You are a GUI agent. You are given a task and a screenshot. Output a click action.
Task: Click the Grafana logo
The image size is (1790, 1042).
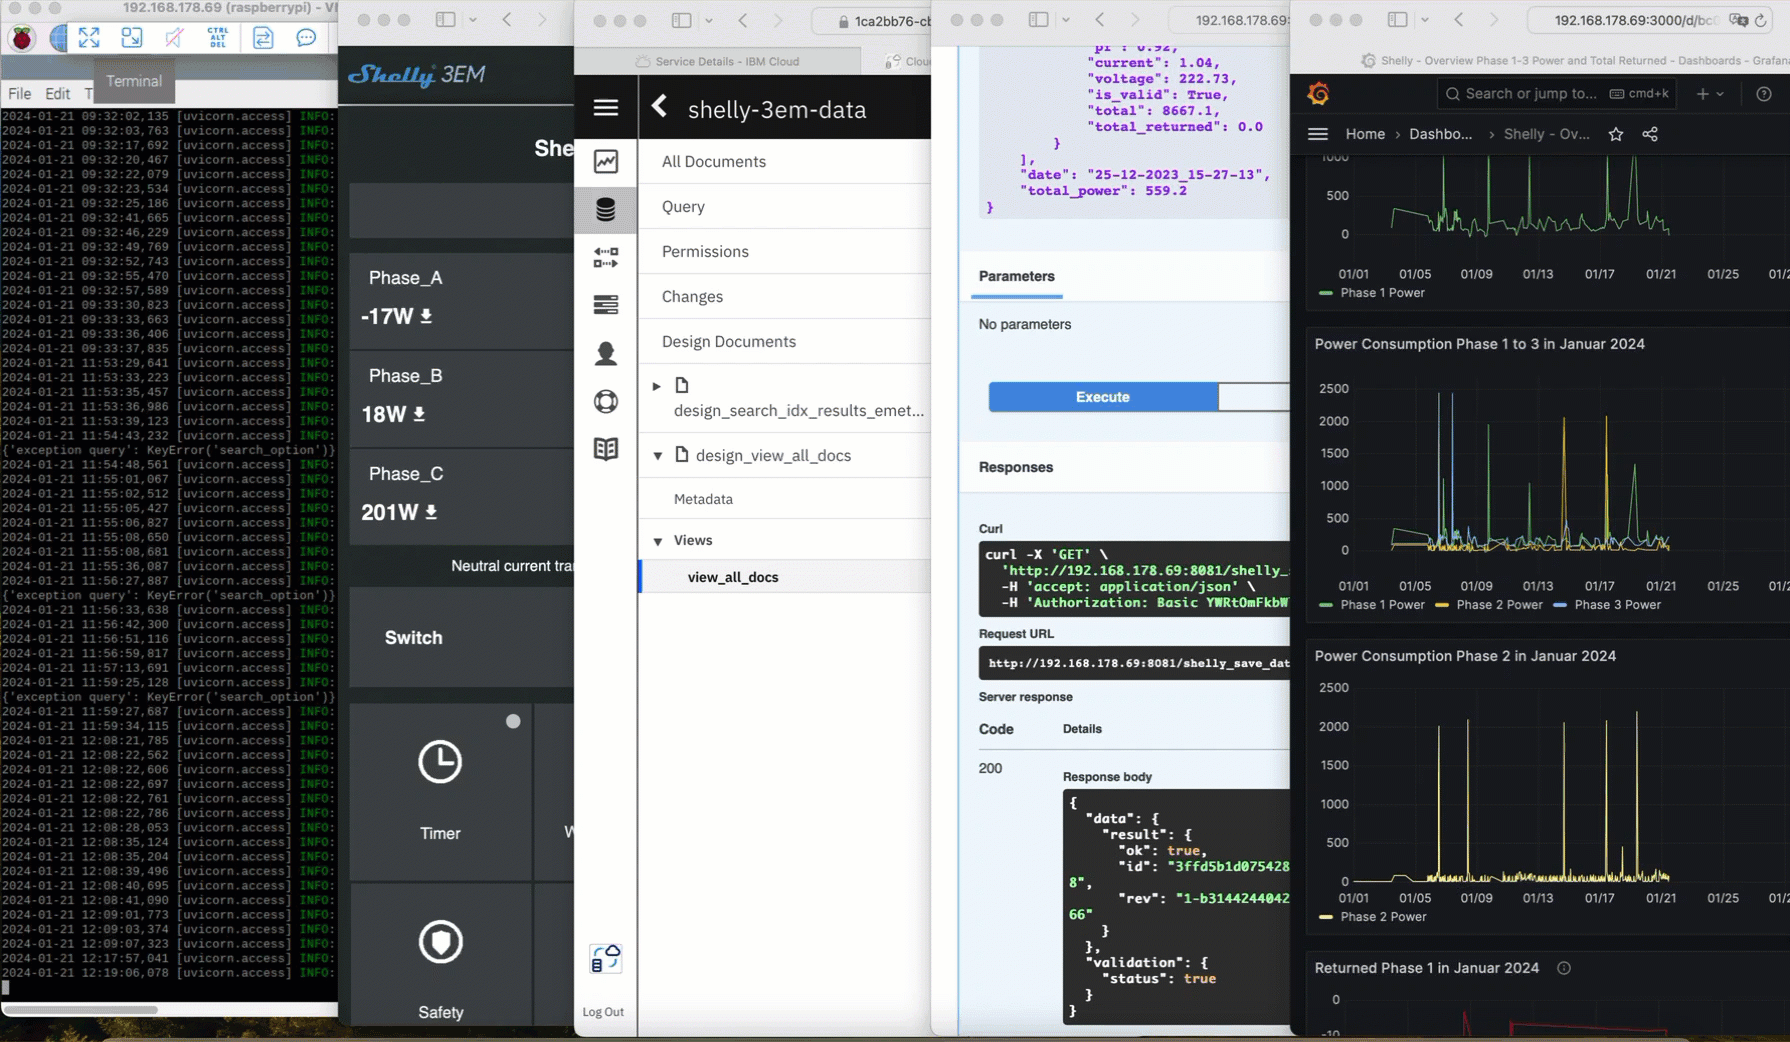(x=1318, y=94)
